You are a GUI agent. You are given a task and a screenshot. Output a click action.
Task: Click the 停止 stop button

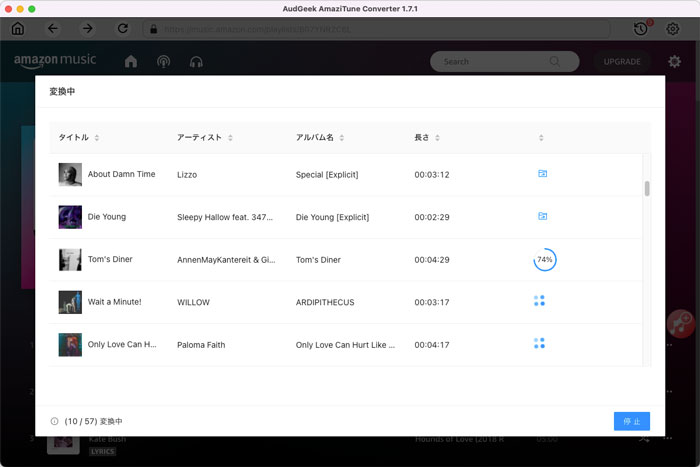(632, 421)
